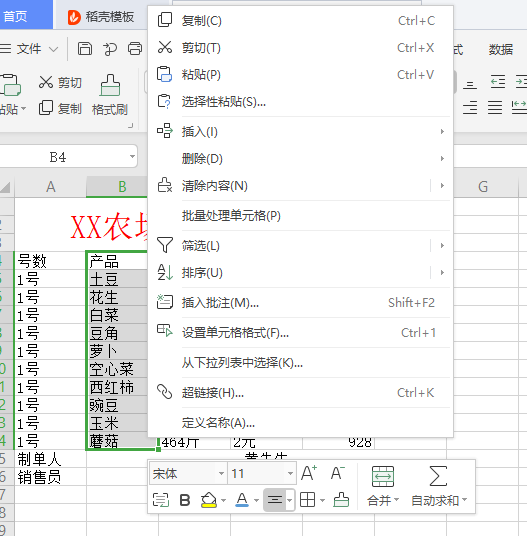The height and width of the screenshot is (536, 527).
Task: Click the insert comment icon
Action: coord(165,302)
